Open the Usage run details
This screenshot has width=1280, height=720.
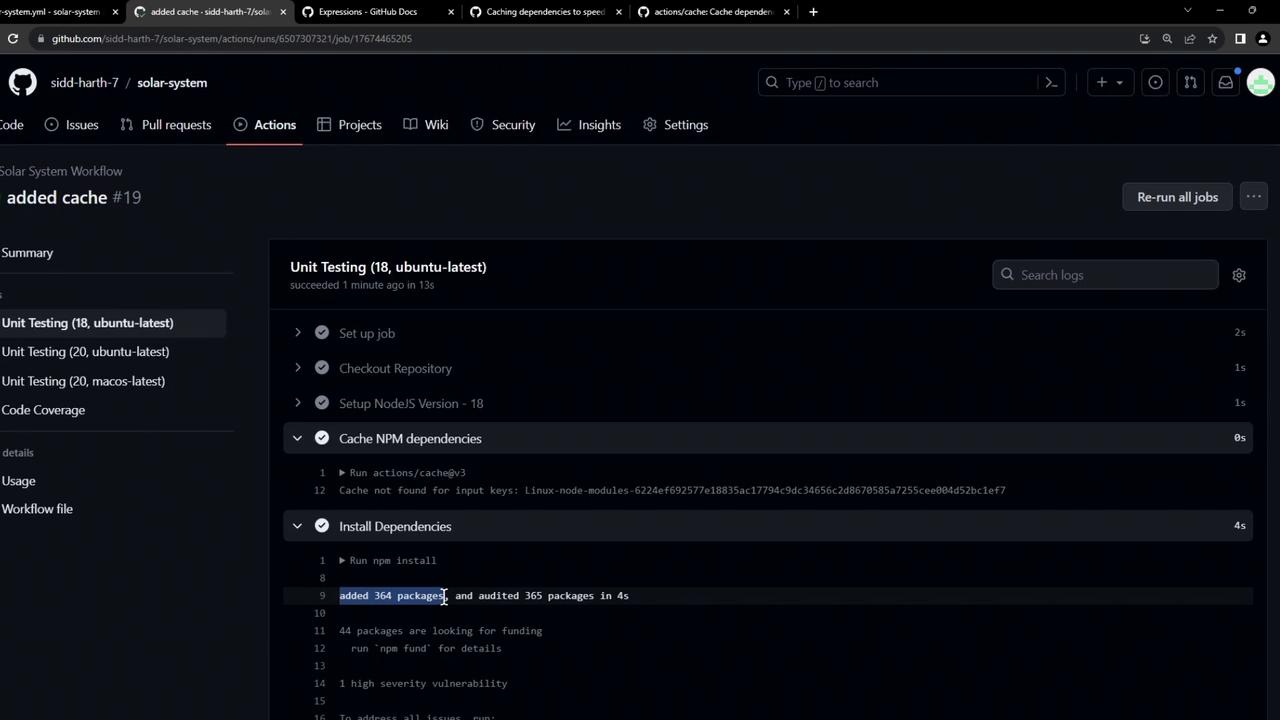point(18,481)
